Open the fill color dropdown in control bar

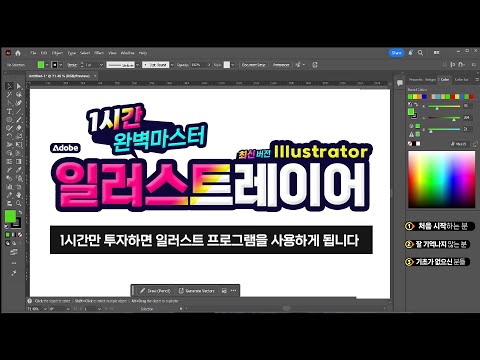pos(47,65)
